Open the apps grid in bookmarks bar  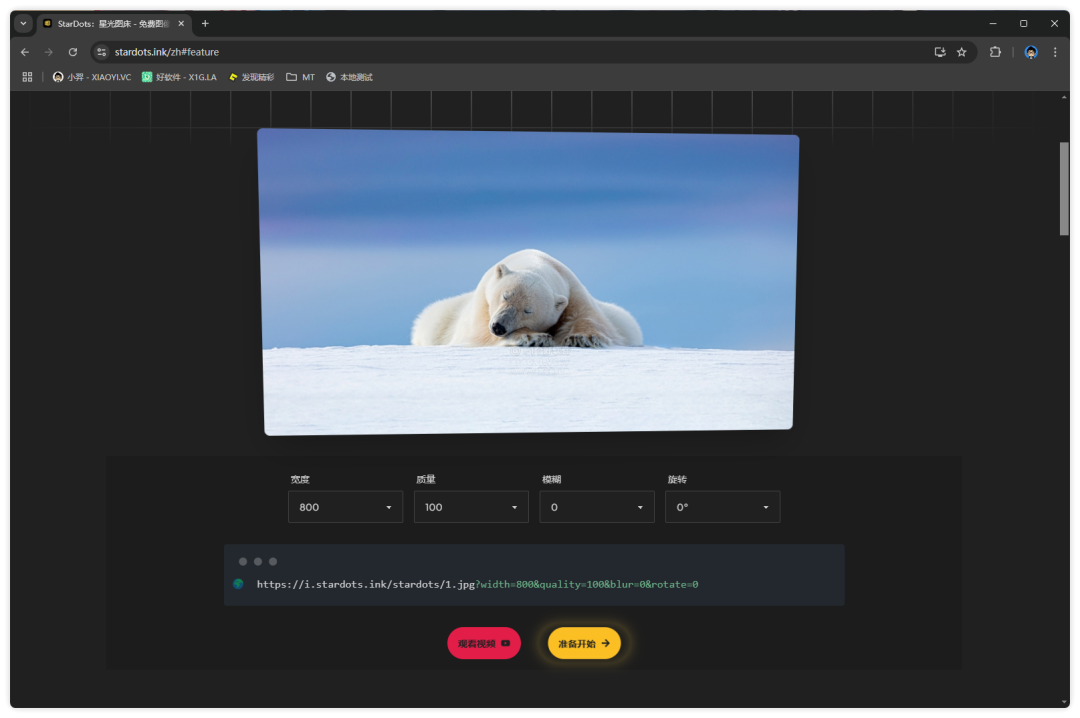click(x=27, y=77)
